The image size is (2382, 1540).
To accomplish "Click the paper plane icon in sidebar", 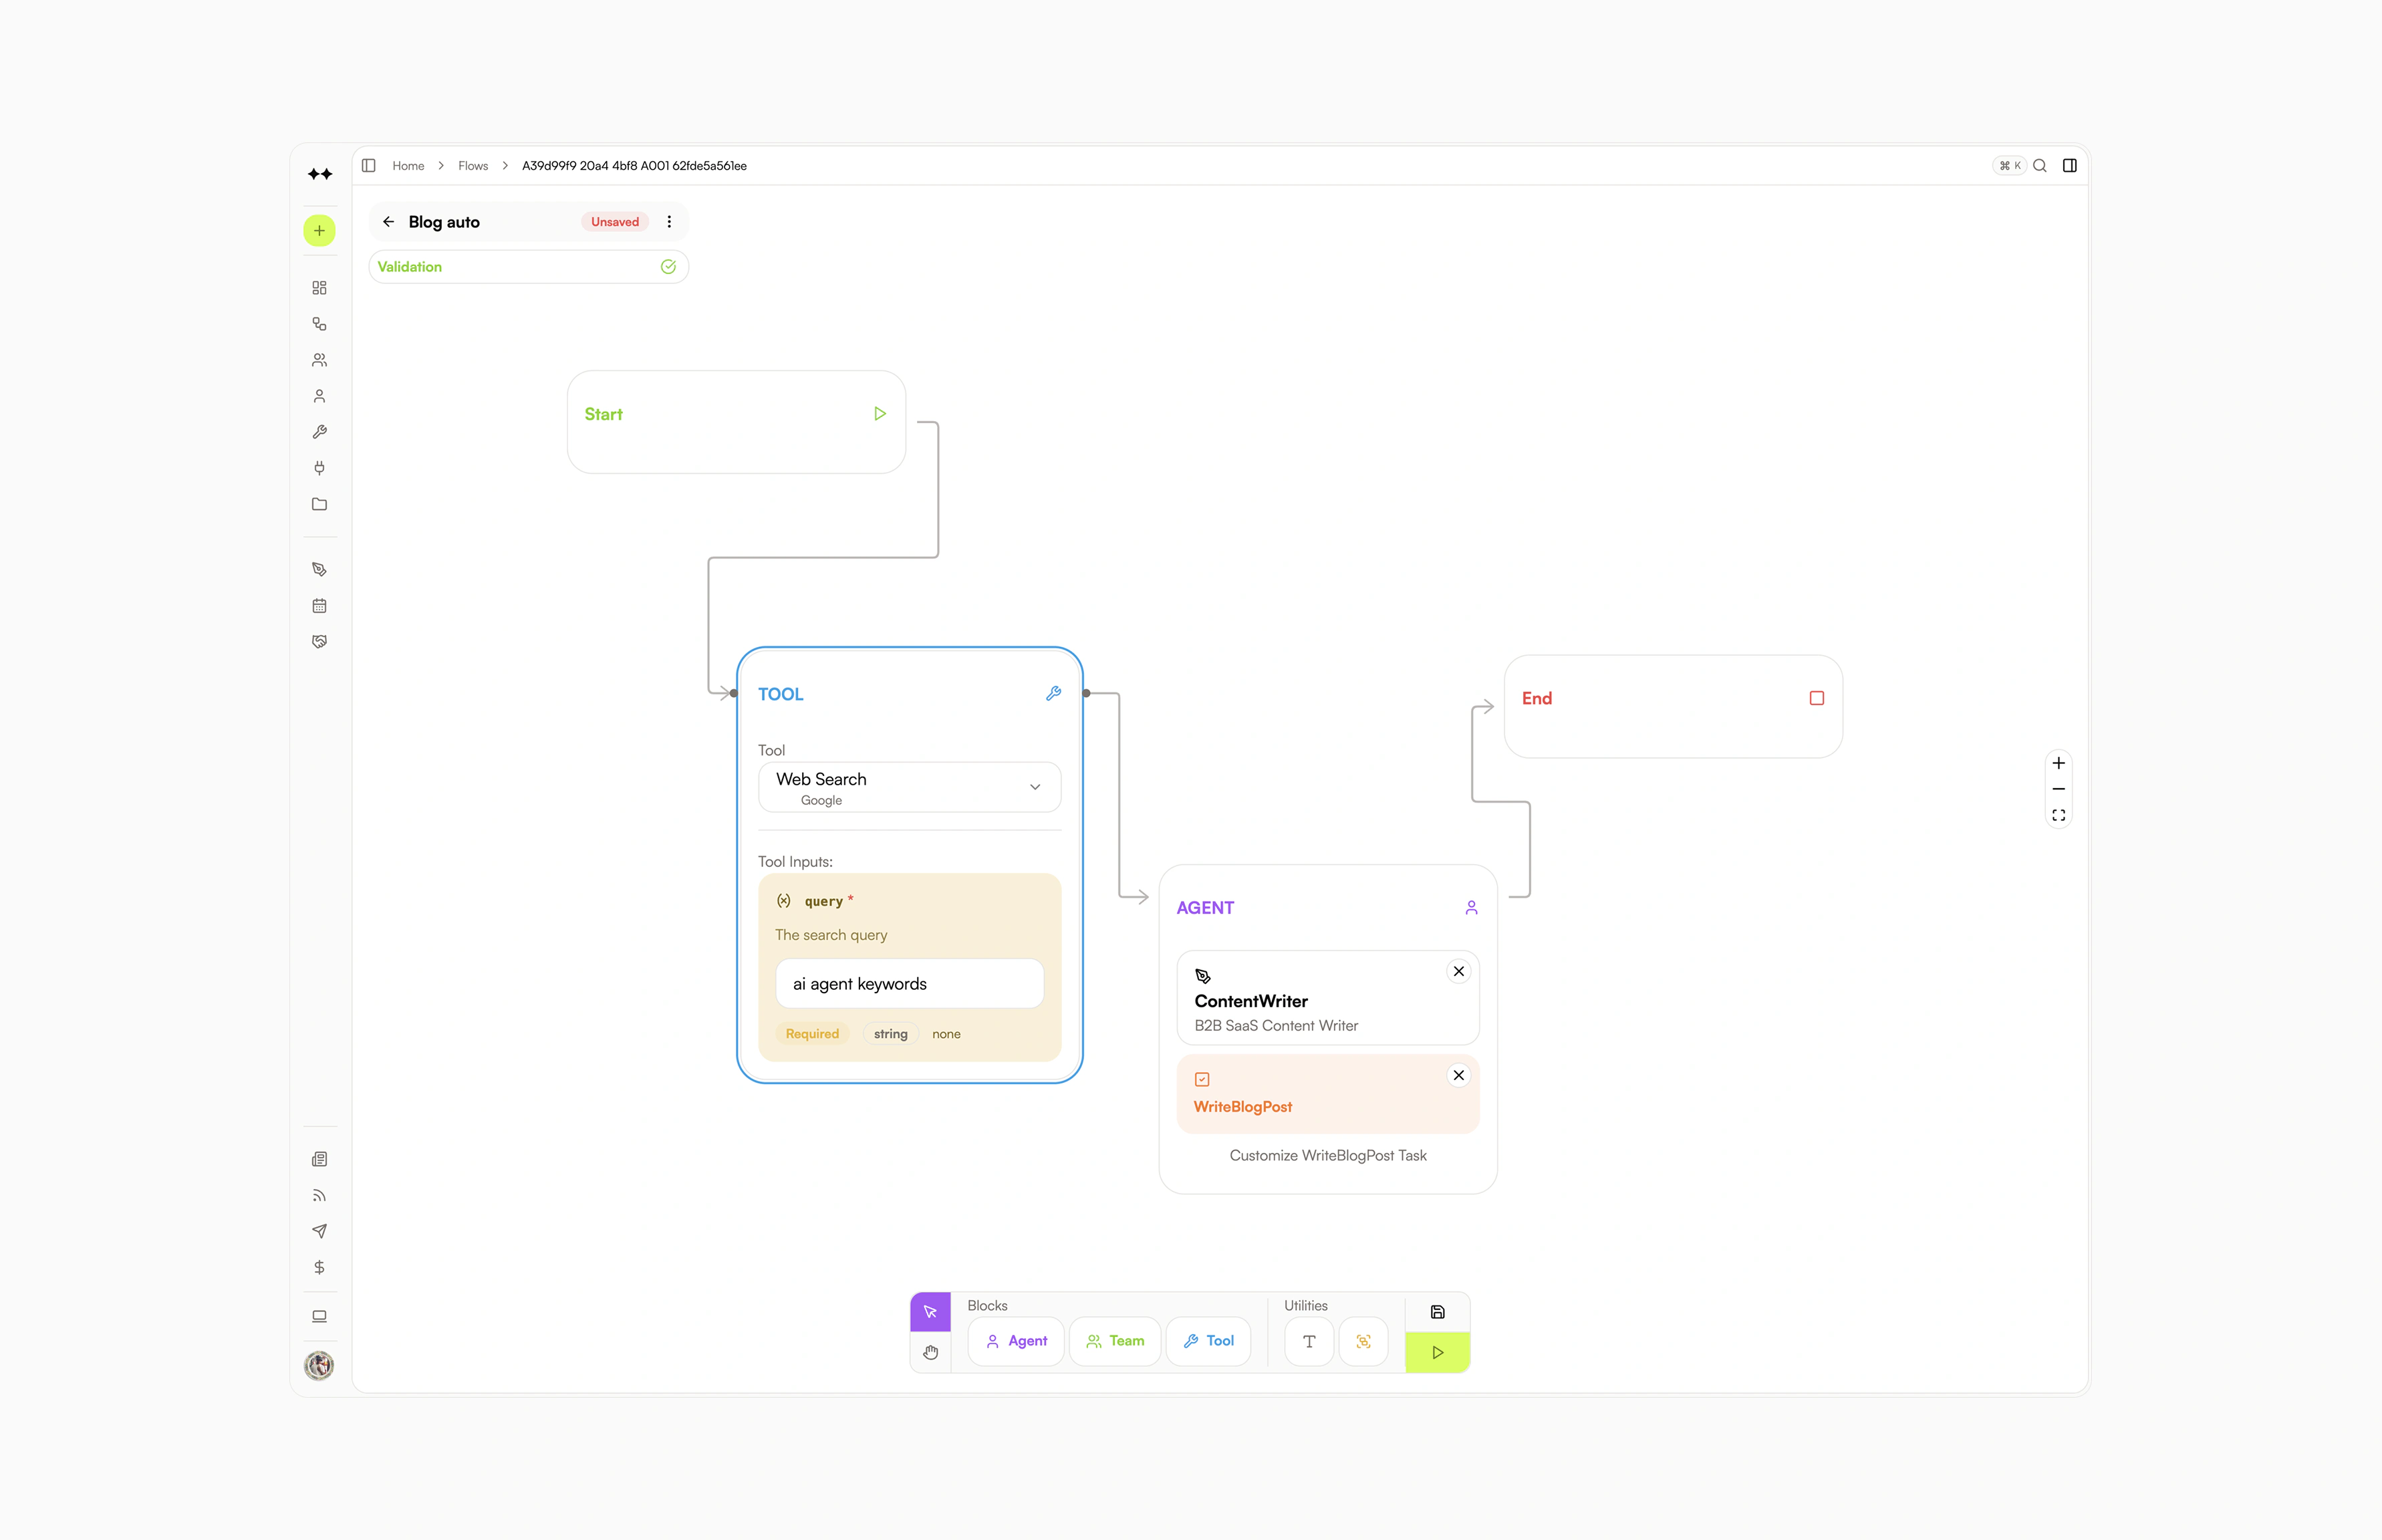I will point(319,1231).
